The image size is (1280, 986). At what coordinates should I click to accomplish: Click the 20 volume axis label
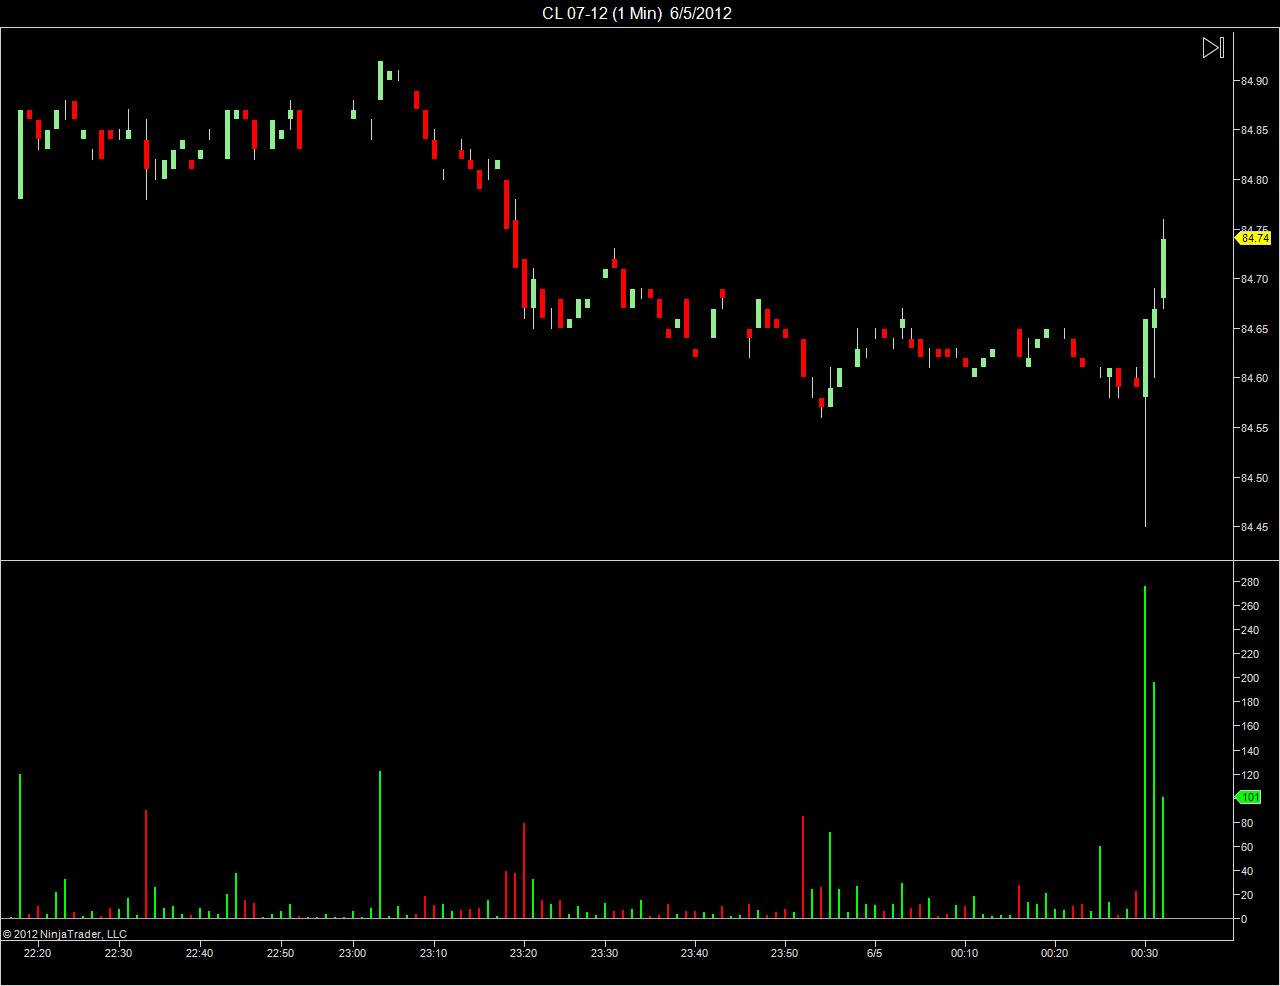1246,895
